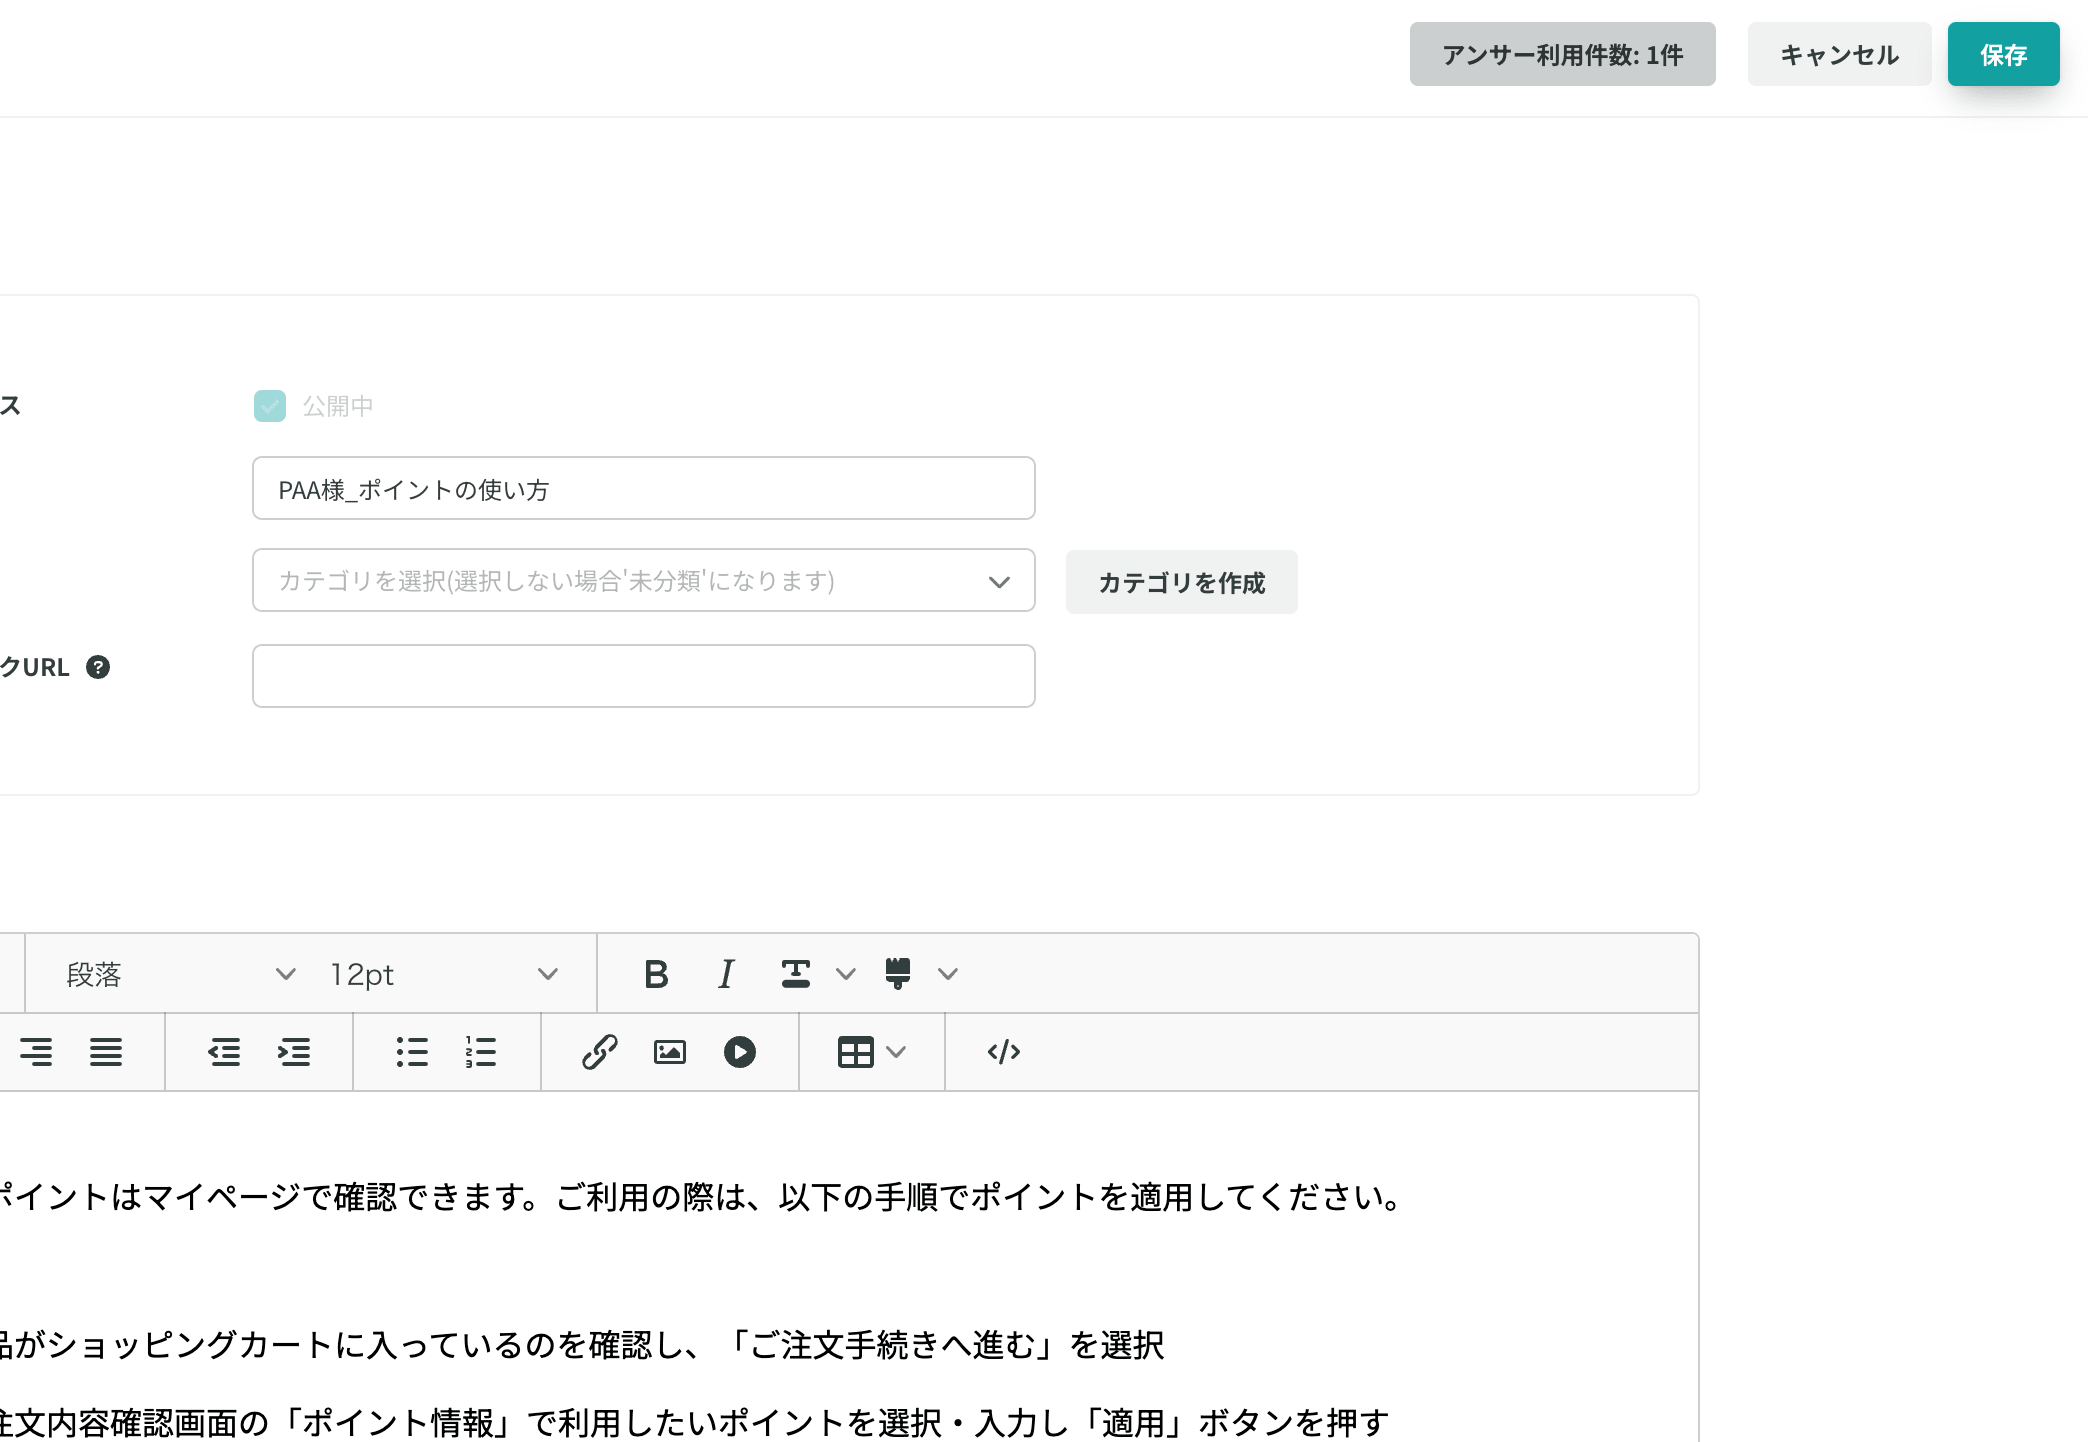
Task: Toggle the 公開中 checkbox
Action: point(270,406)
